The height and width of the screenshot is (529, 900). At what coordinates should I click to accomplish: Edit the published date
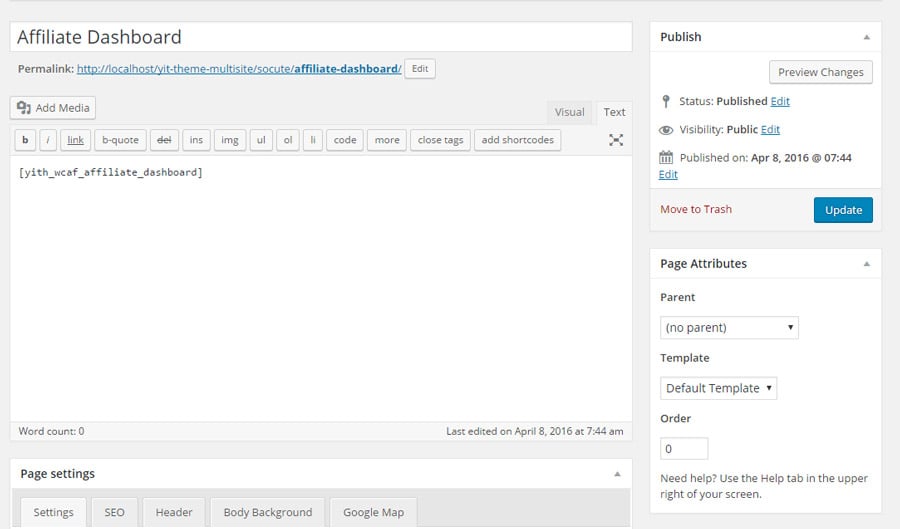(668, 174)
